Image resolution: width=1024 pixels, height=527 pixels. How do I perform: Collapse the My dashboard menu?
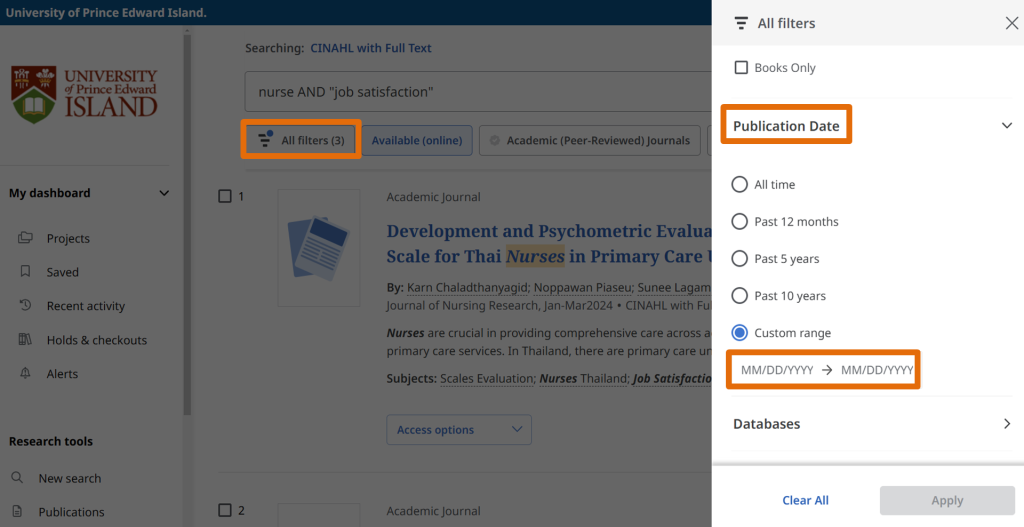(164, 193)
